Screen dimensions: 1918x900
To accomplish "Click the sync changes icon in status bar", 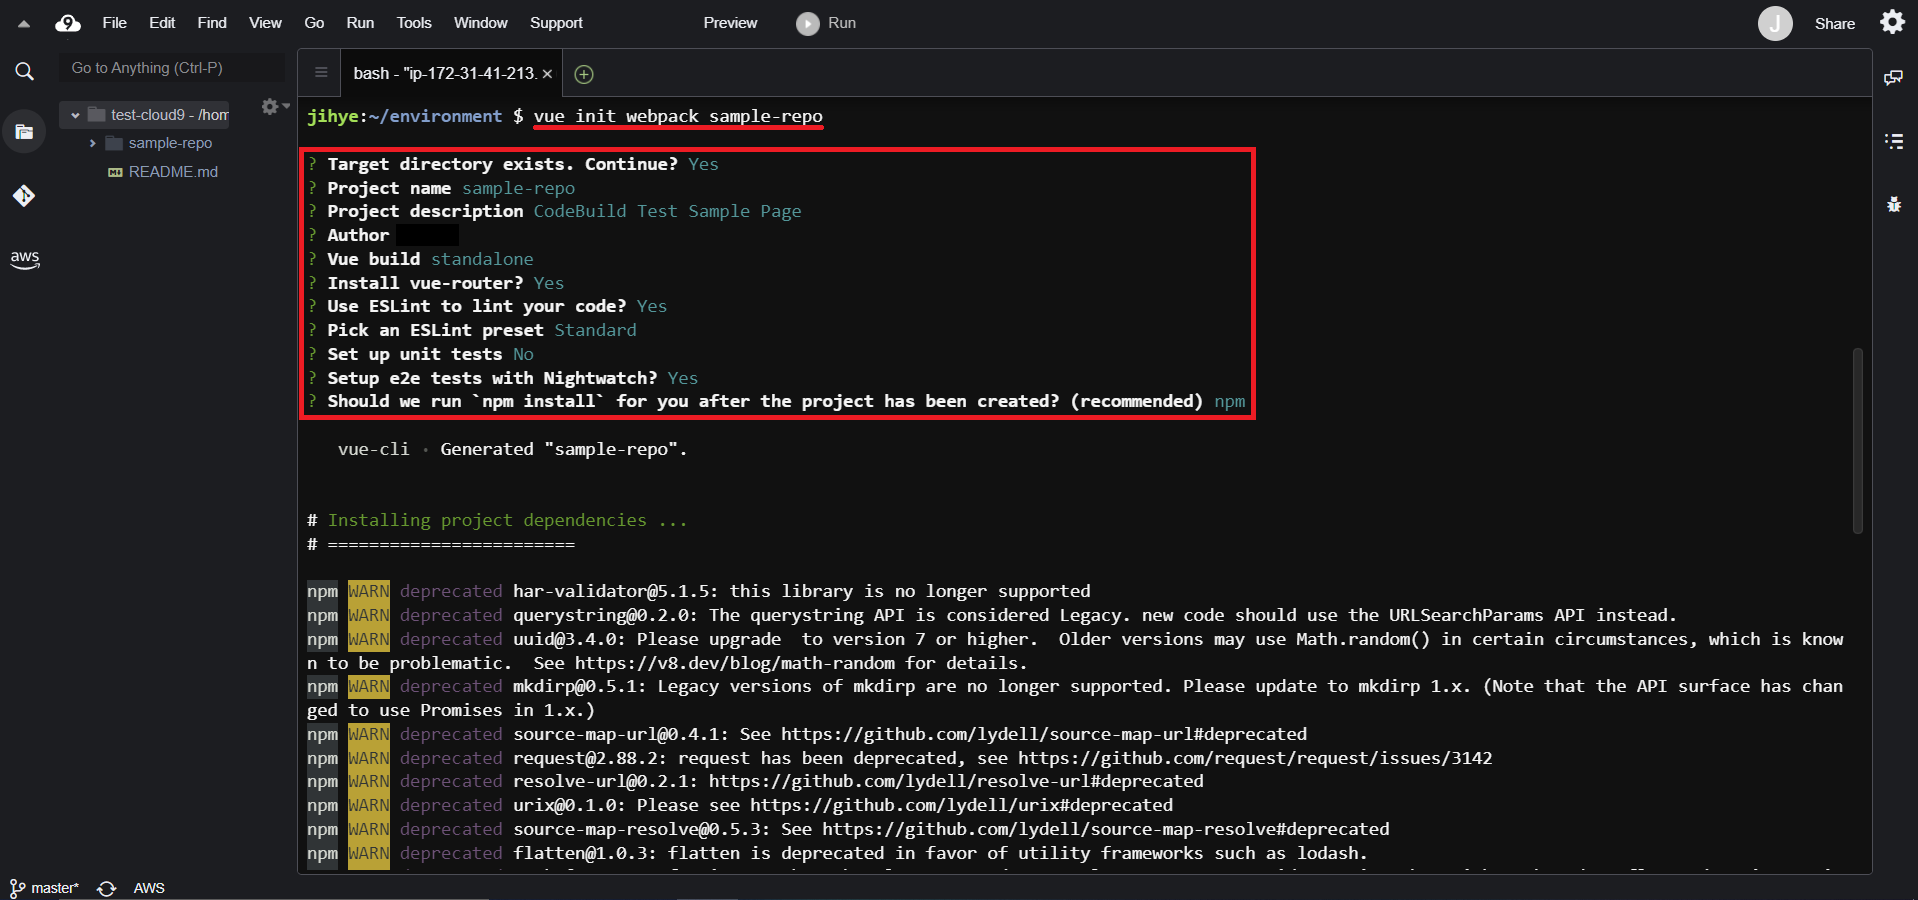I will [x=107, y=888].
